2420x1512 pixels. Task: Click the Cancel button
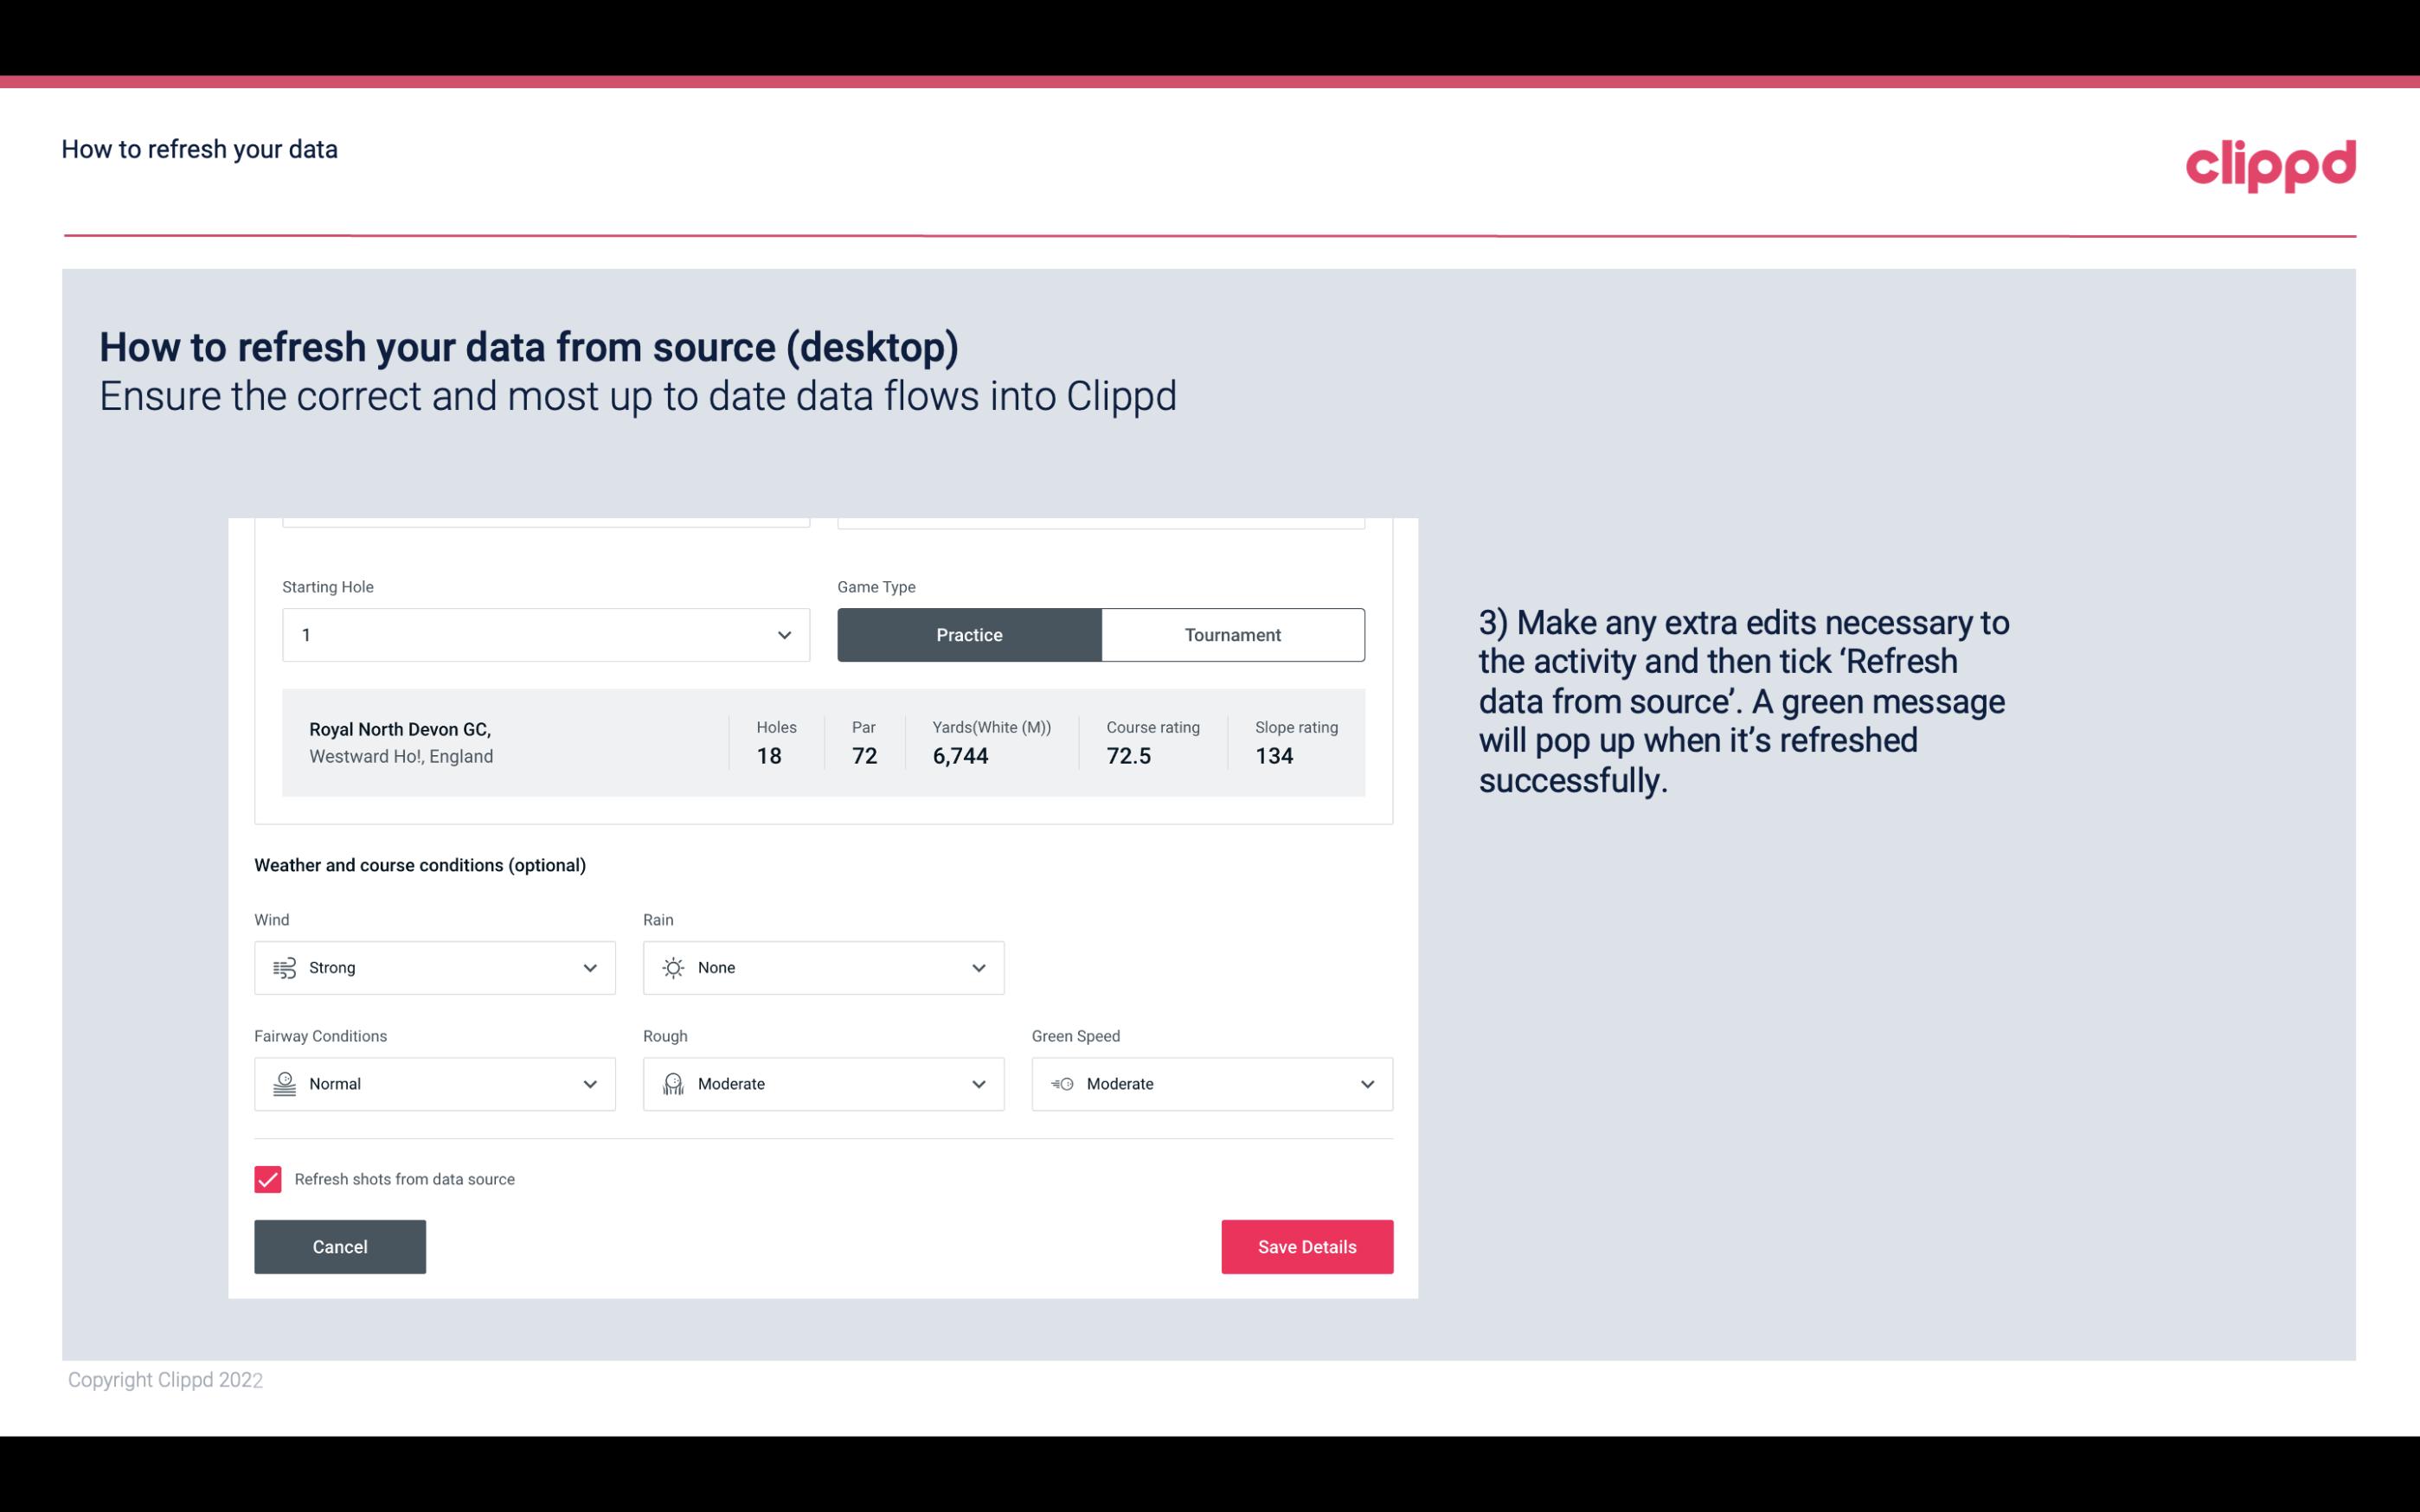pos(340,1246)
